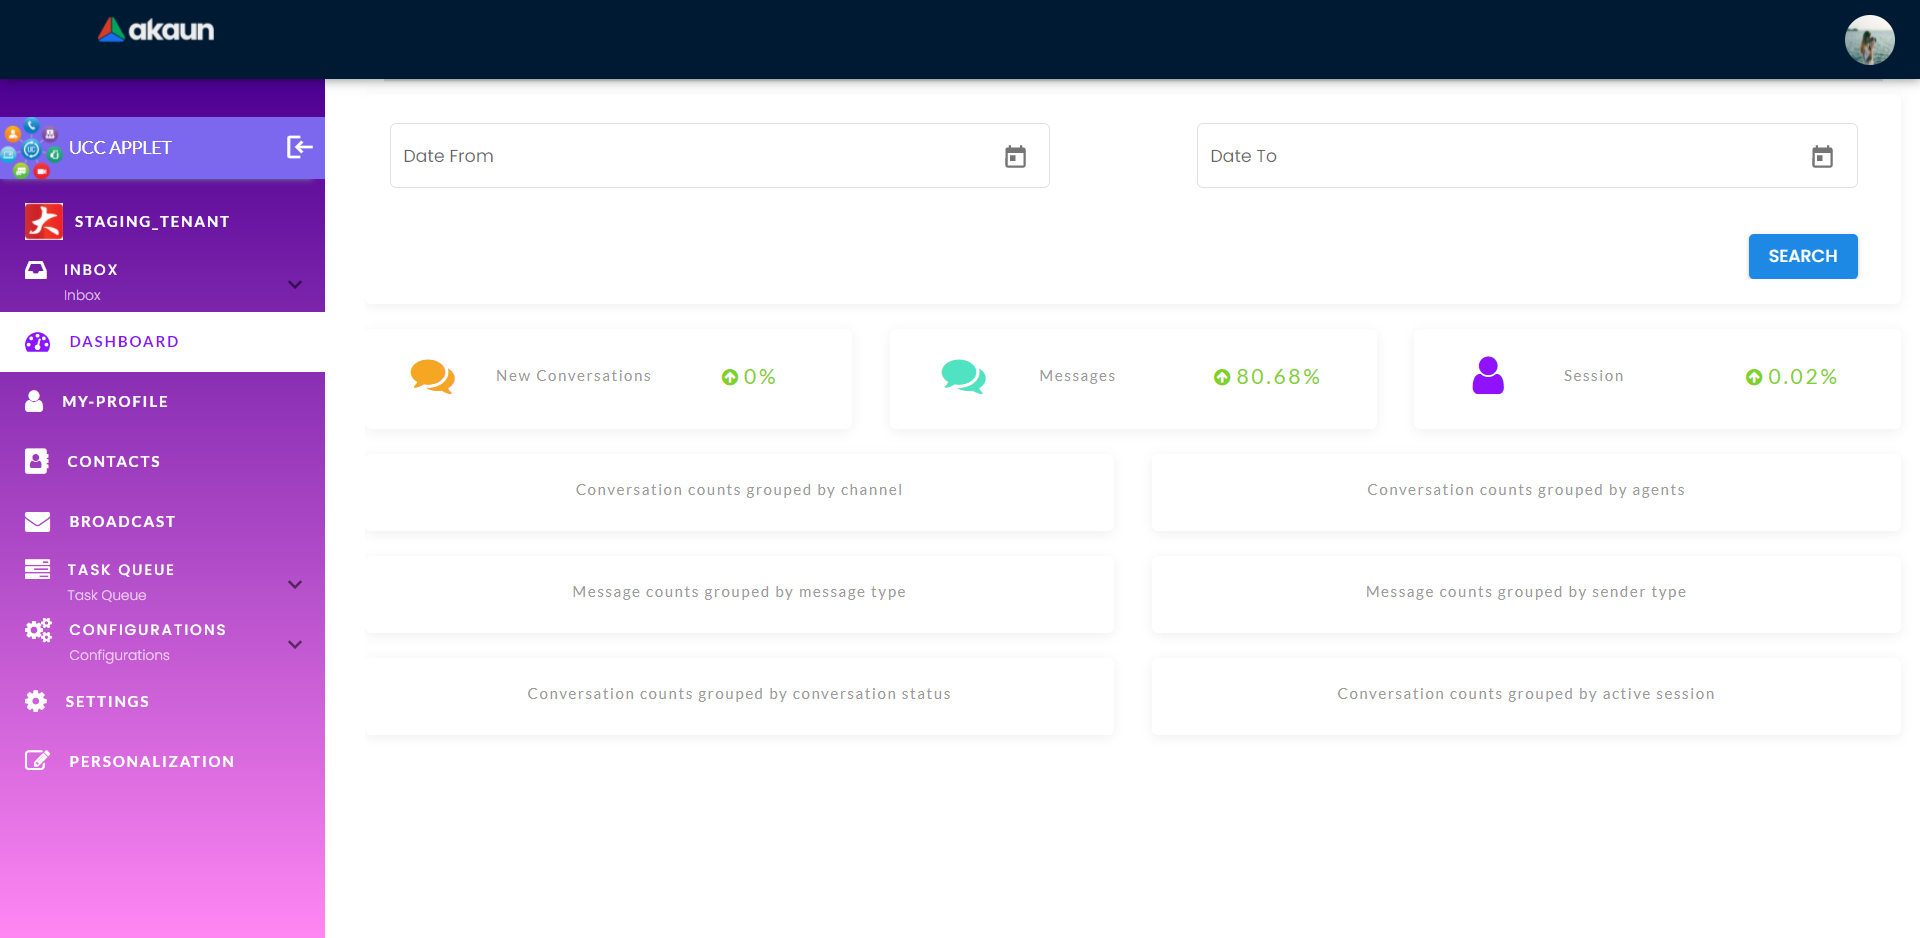Image resolution: width=1920 pixels, height=938 pixels.
Task: Click the exit applet icon beside UCC APPLET
Action: [x=299, y=147]
